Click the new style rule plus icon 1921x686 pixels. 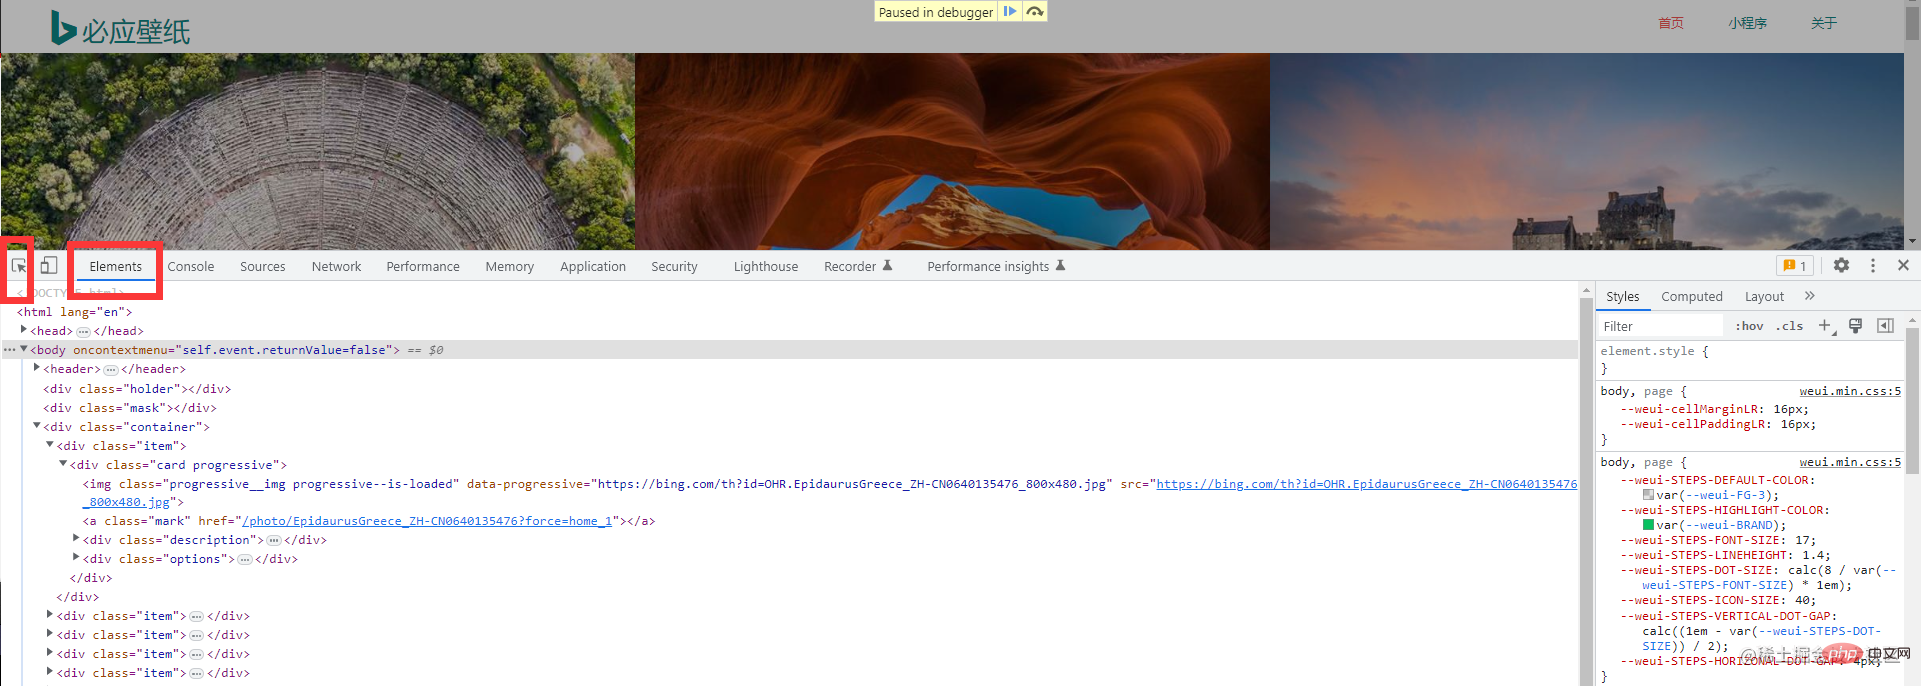tap(1825, 326)
